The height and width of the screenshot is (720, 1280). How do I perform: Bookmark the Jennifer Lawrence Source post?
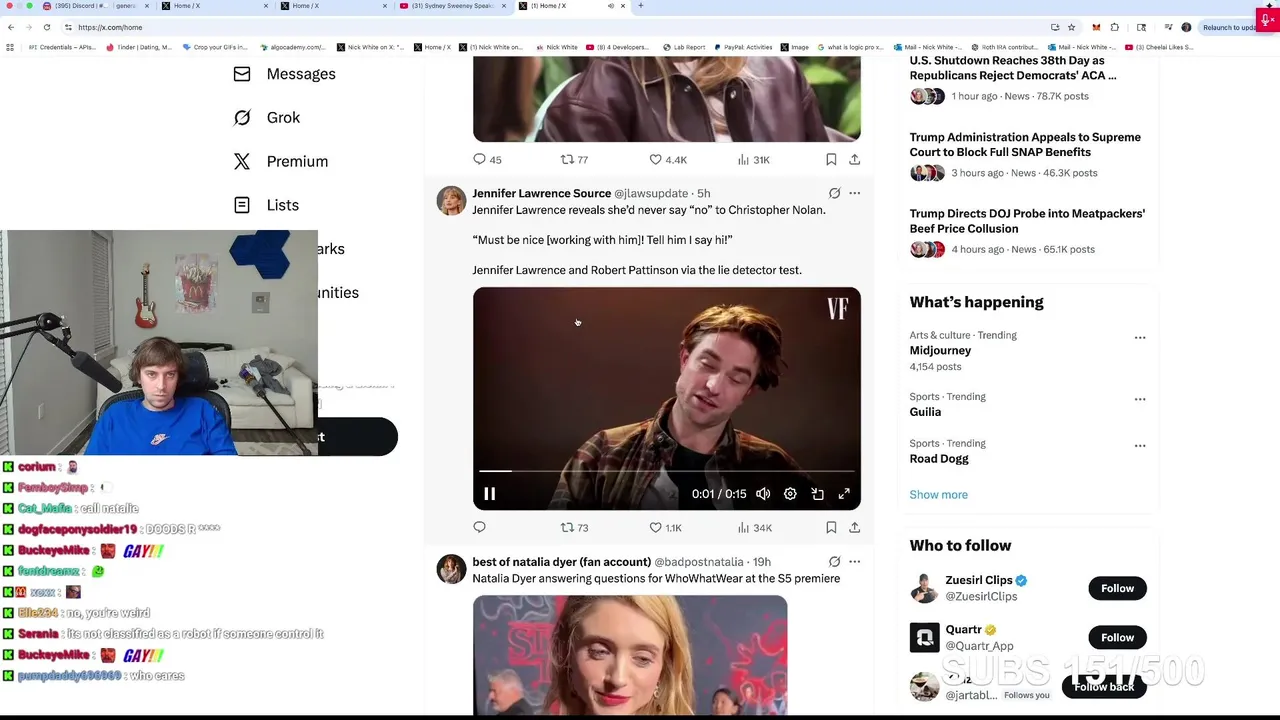(x=831, y=527)
